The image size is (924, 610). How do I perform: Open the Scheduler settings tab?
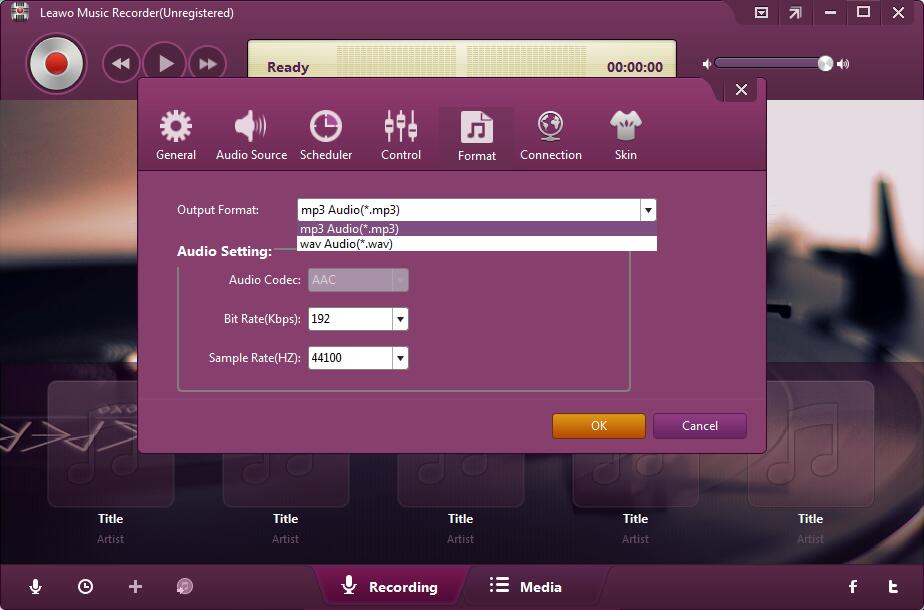click(x=326, y=136)
